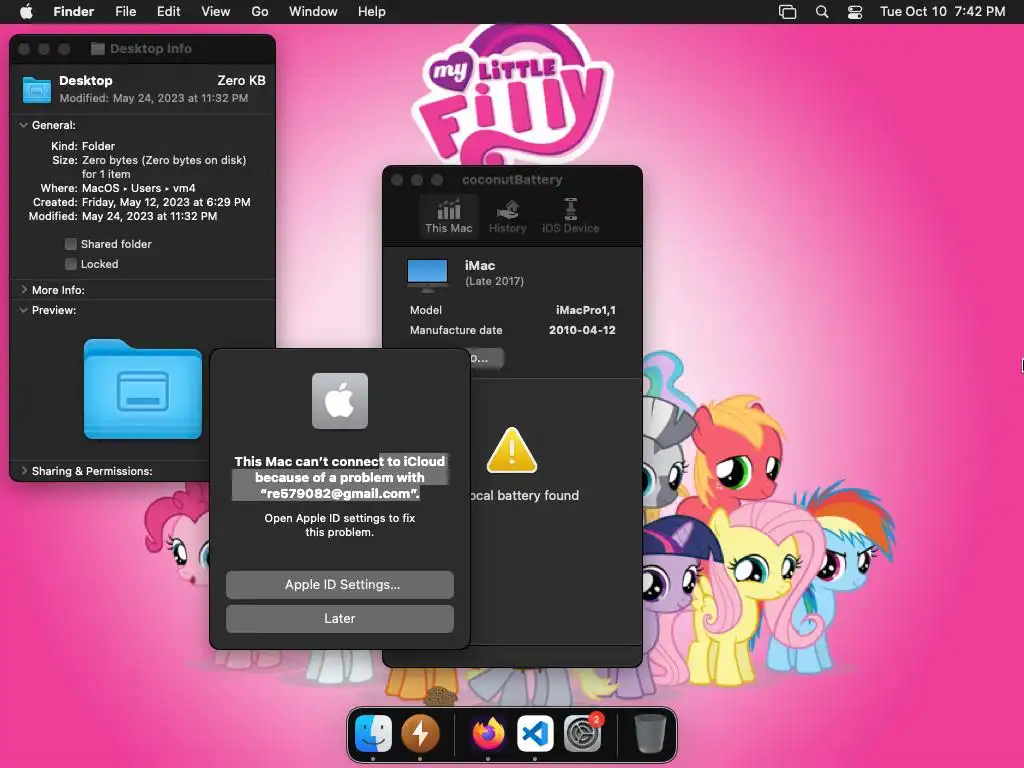Open Spotlight search in menu bar

(822, 12)
